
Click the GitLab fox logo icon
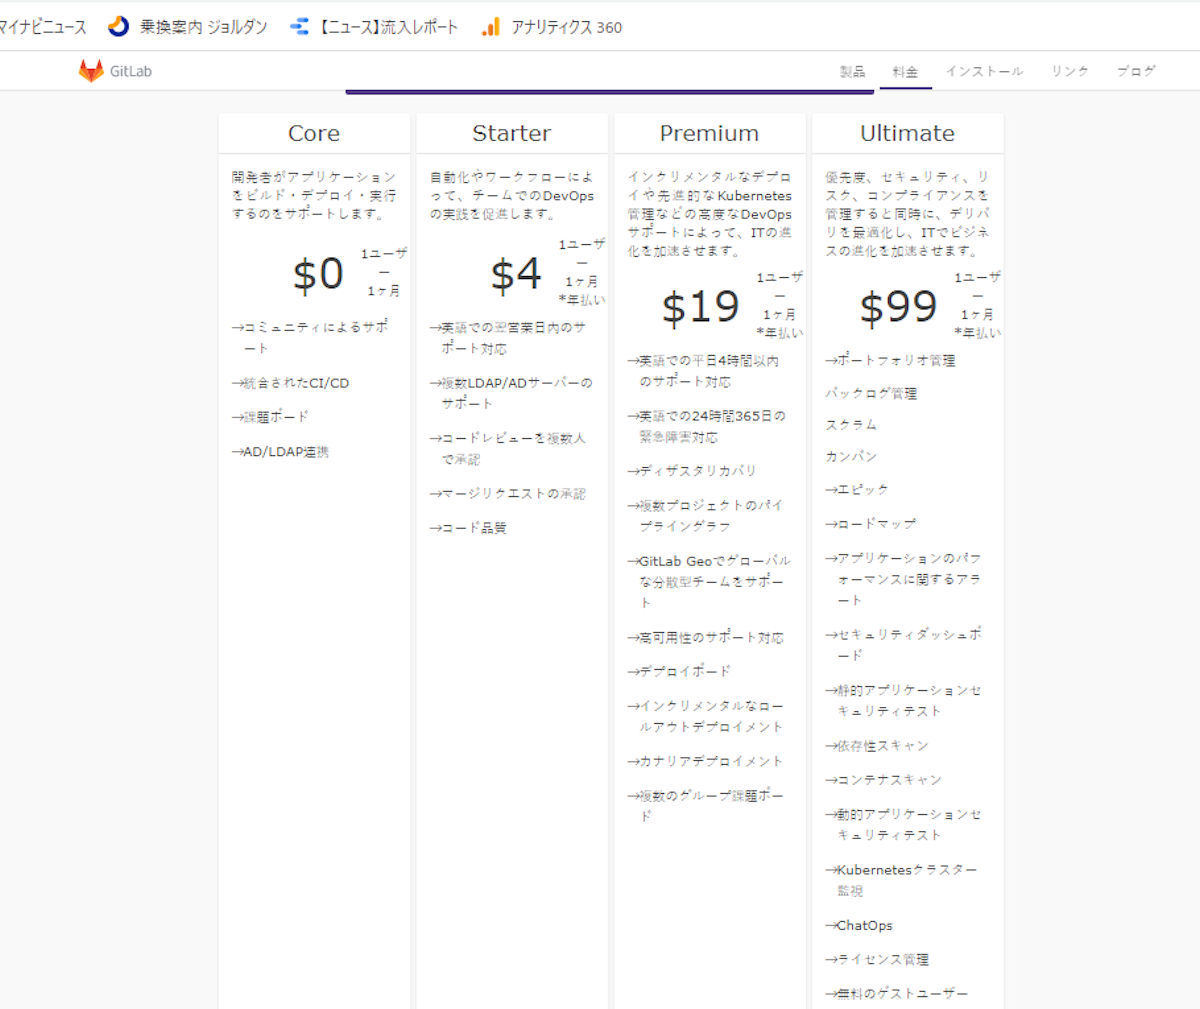point(91,71)
